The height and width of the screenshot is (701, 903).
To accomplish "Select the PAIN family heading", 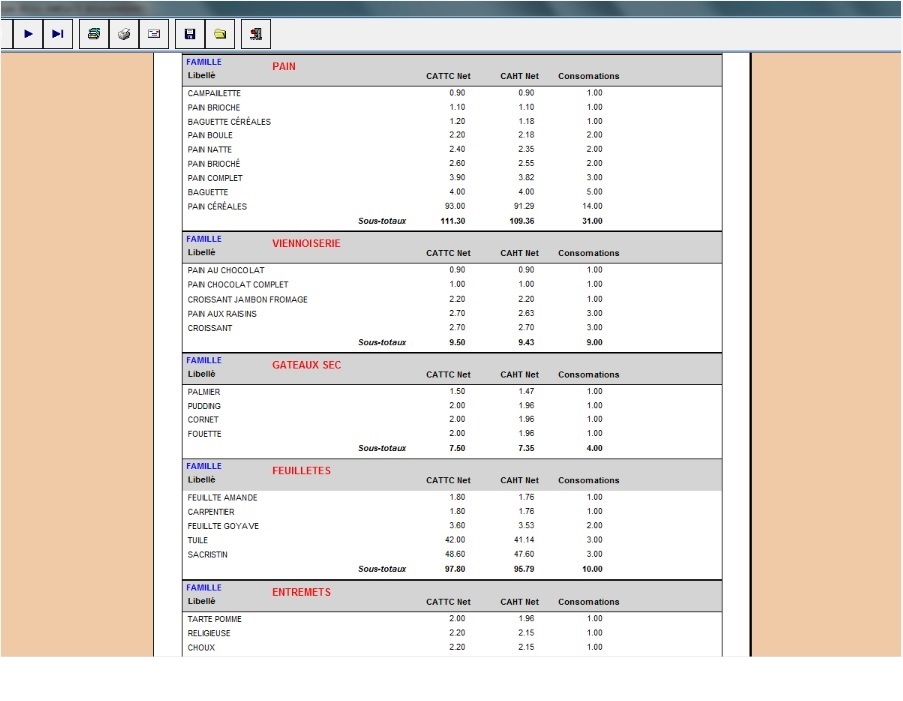I will [x=284, y=66].
